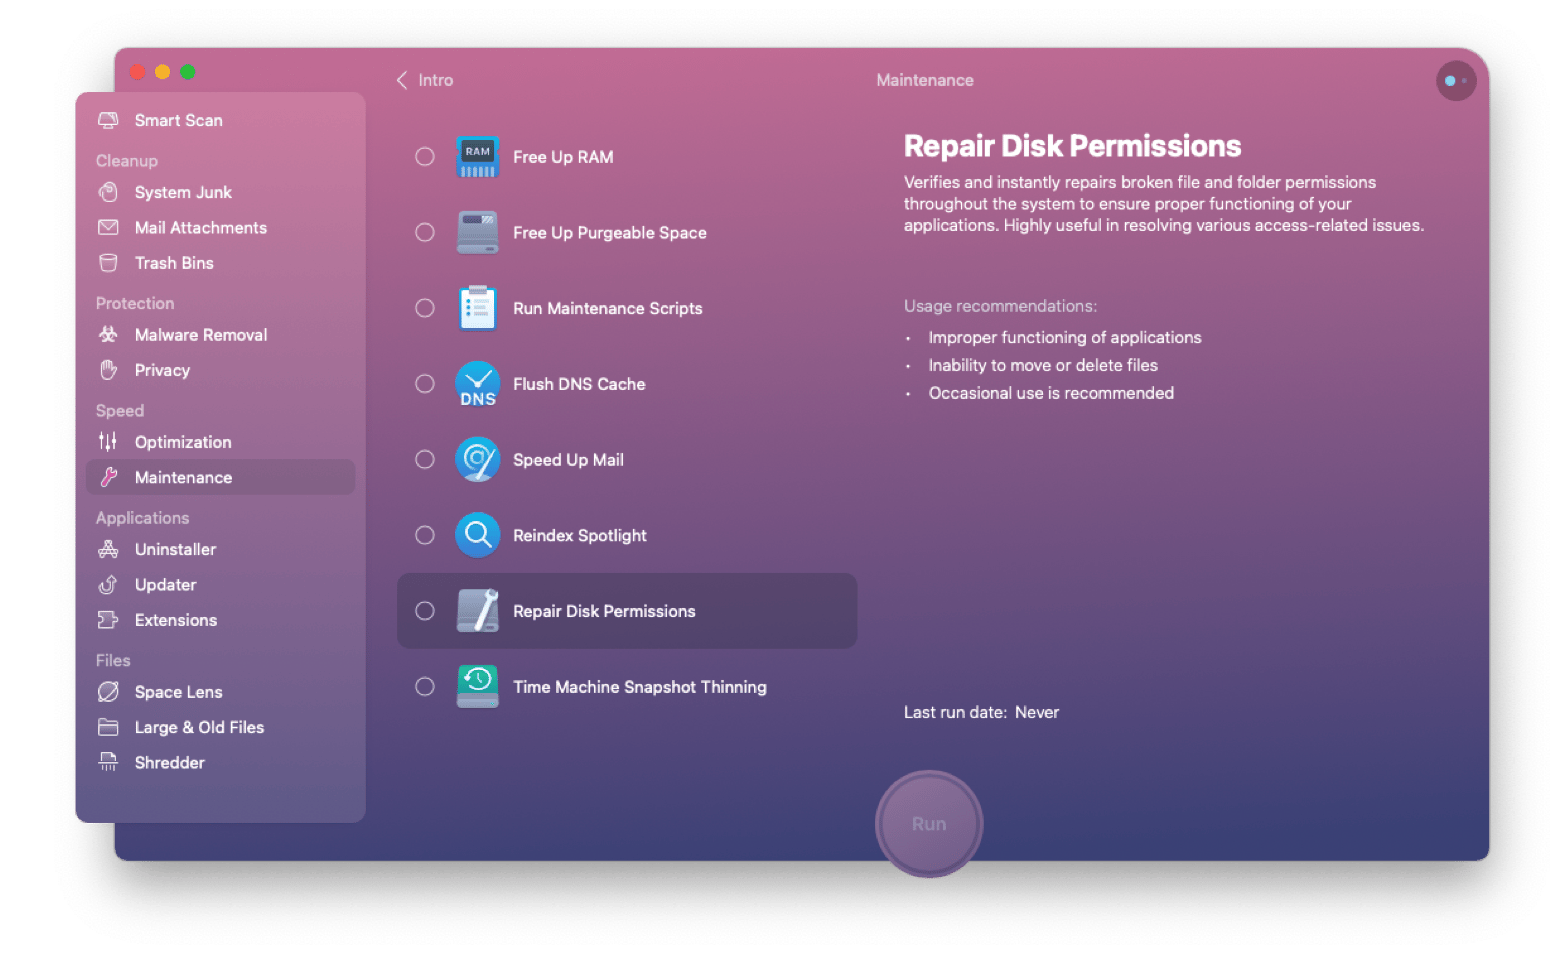Open Trash Bins from the sidebar
This screenshot has width=1560, height=954.
221,263
